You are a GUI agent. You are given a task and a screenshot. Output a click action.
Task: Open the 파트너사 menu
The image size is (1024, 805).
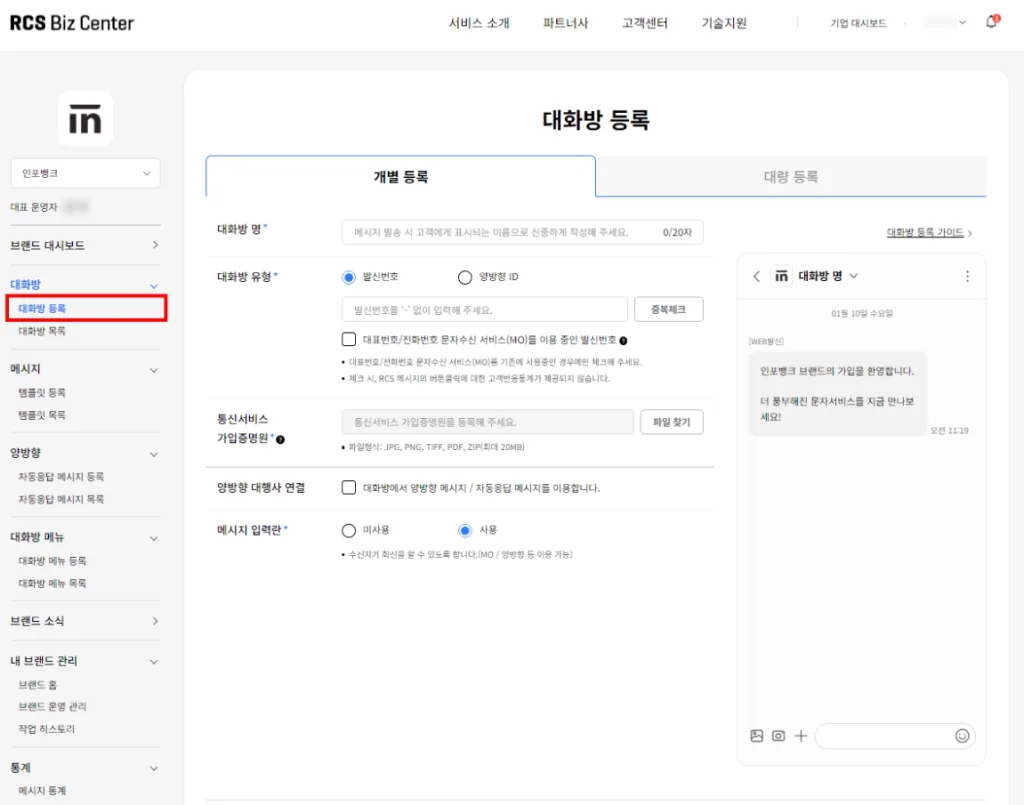click(x=566, y=24)
